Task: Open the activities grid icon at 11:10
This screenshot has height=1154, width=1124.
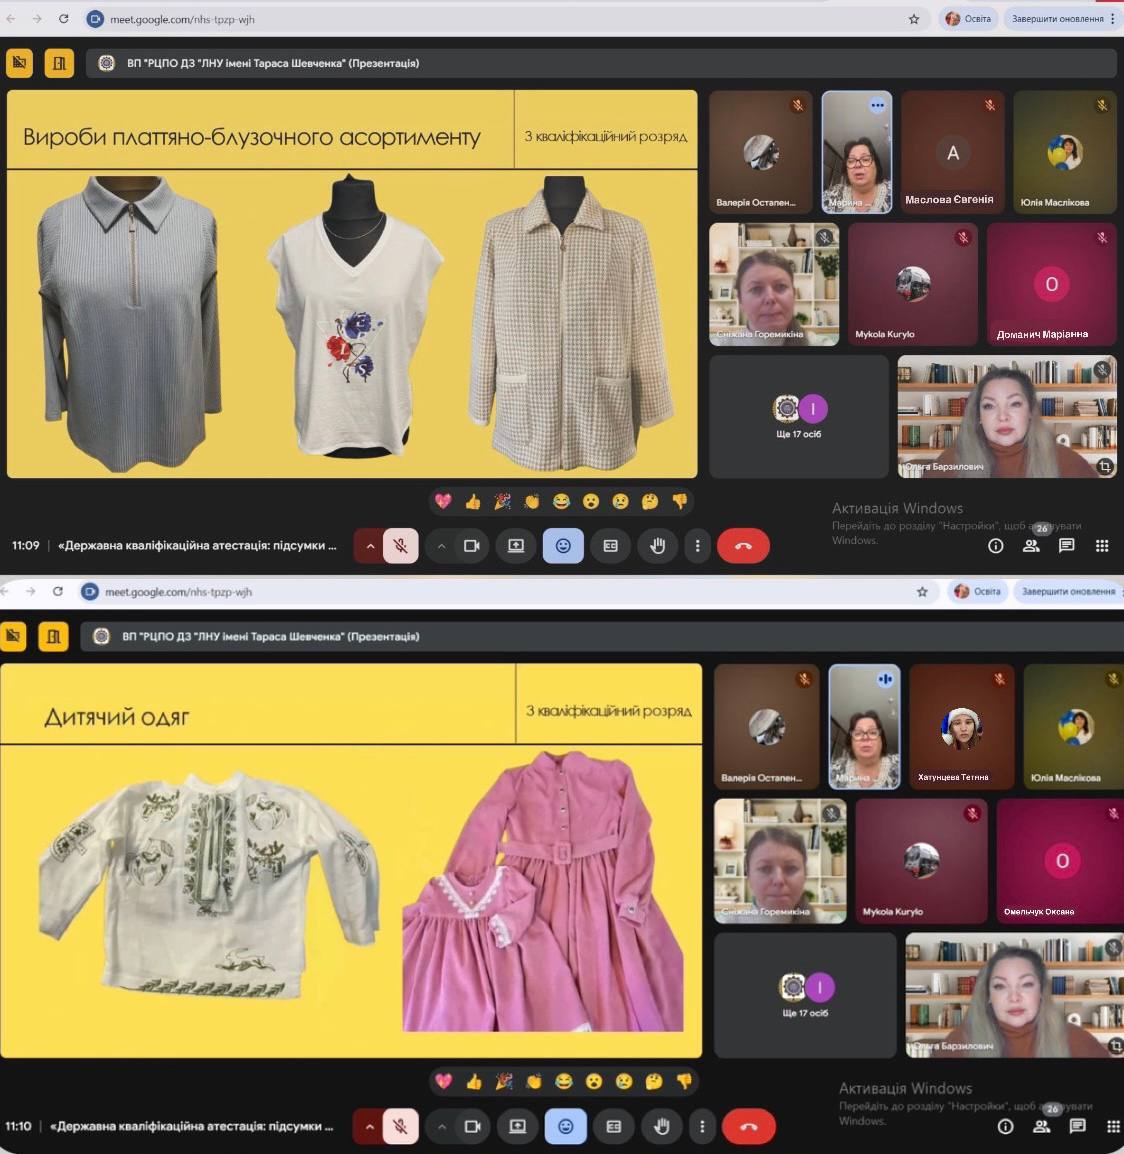Action: pyautogui.click(x=1112, y=1127)
